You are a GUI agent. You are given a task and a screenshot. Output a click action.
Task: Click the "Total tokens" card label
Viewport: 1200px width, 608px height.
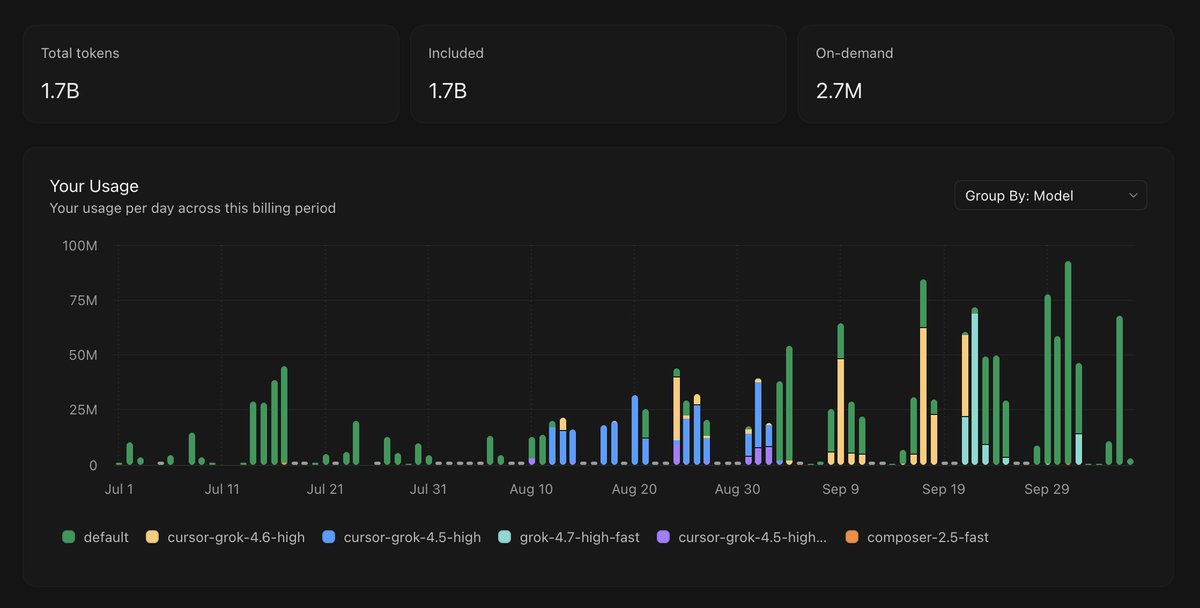[x=80, y=53]
